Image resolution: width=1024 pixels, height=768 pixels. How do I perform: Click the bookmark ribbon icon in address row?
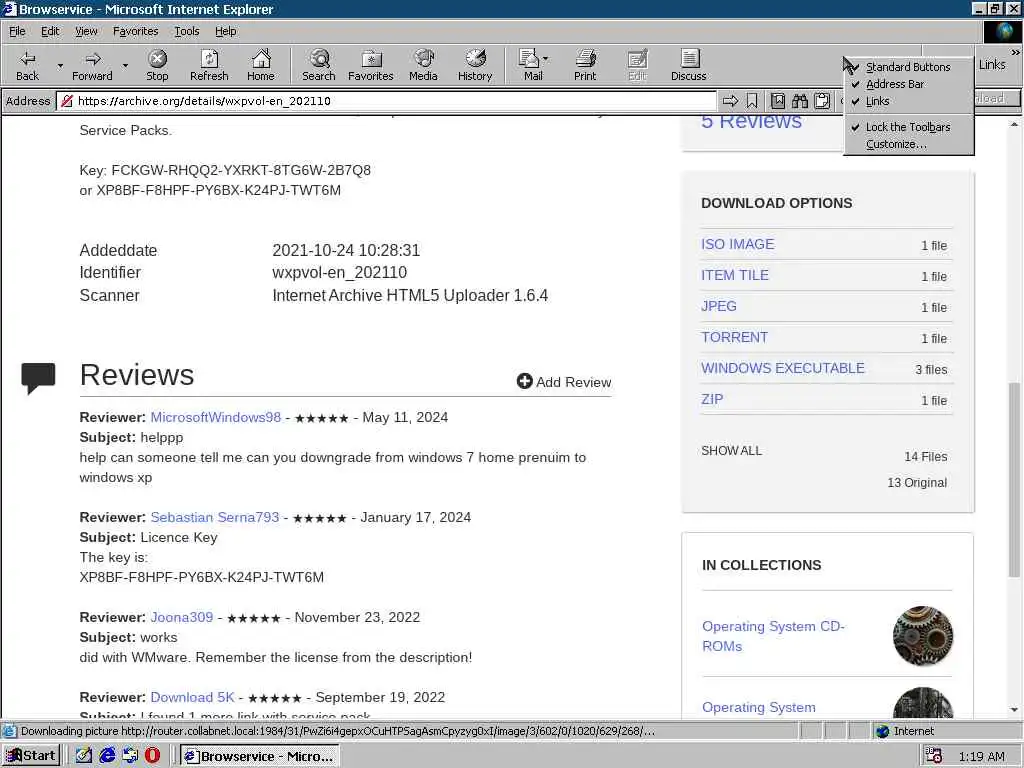(x=752, y=101)
